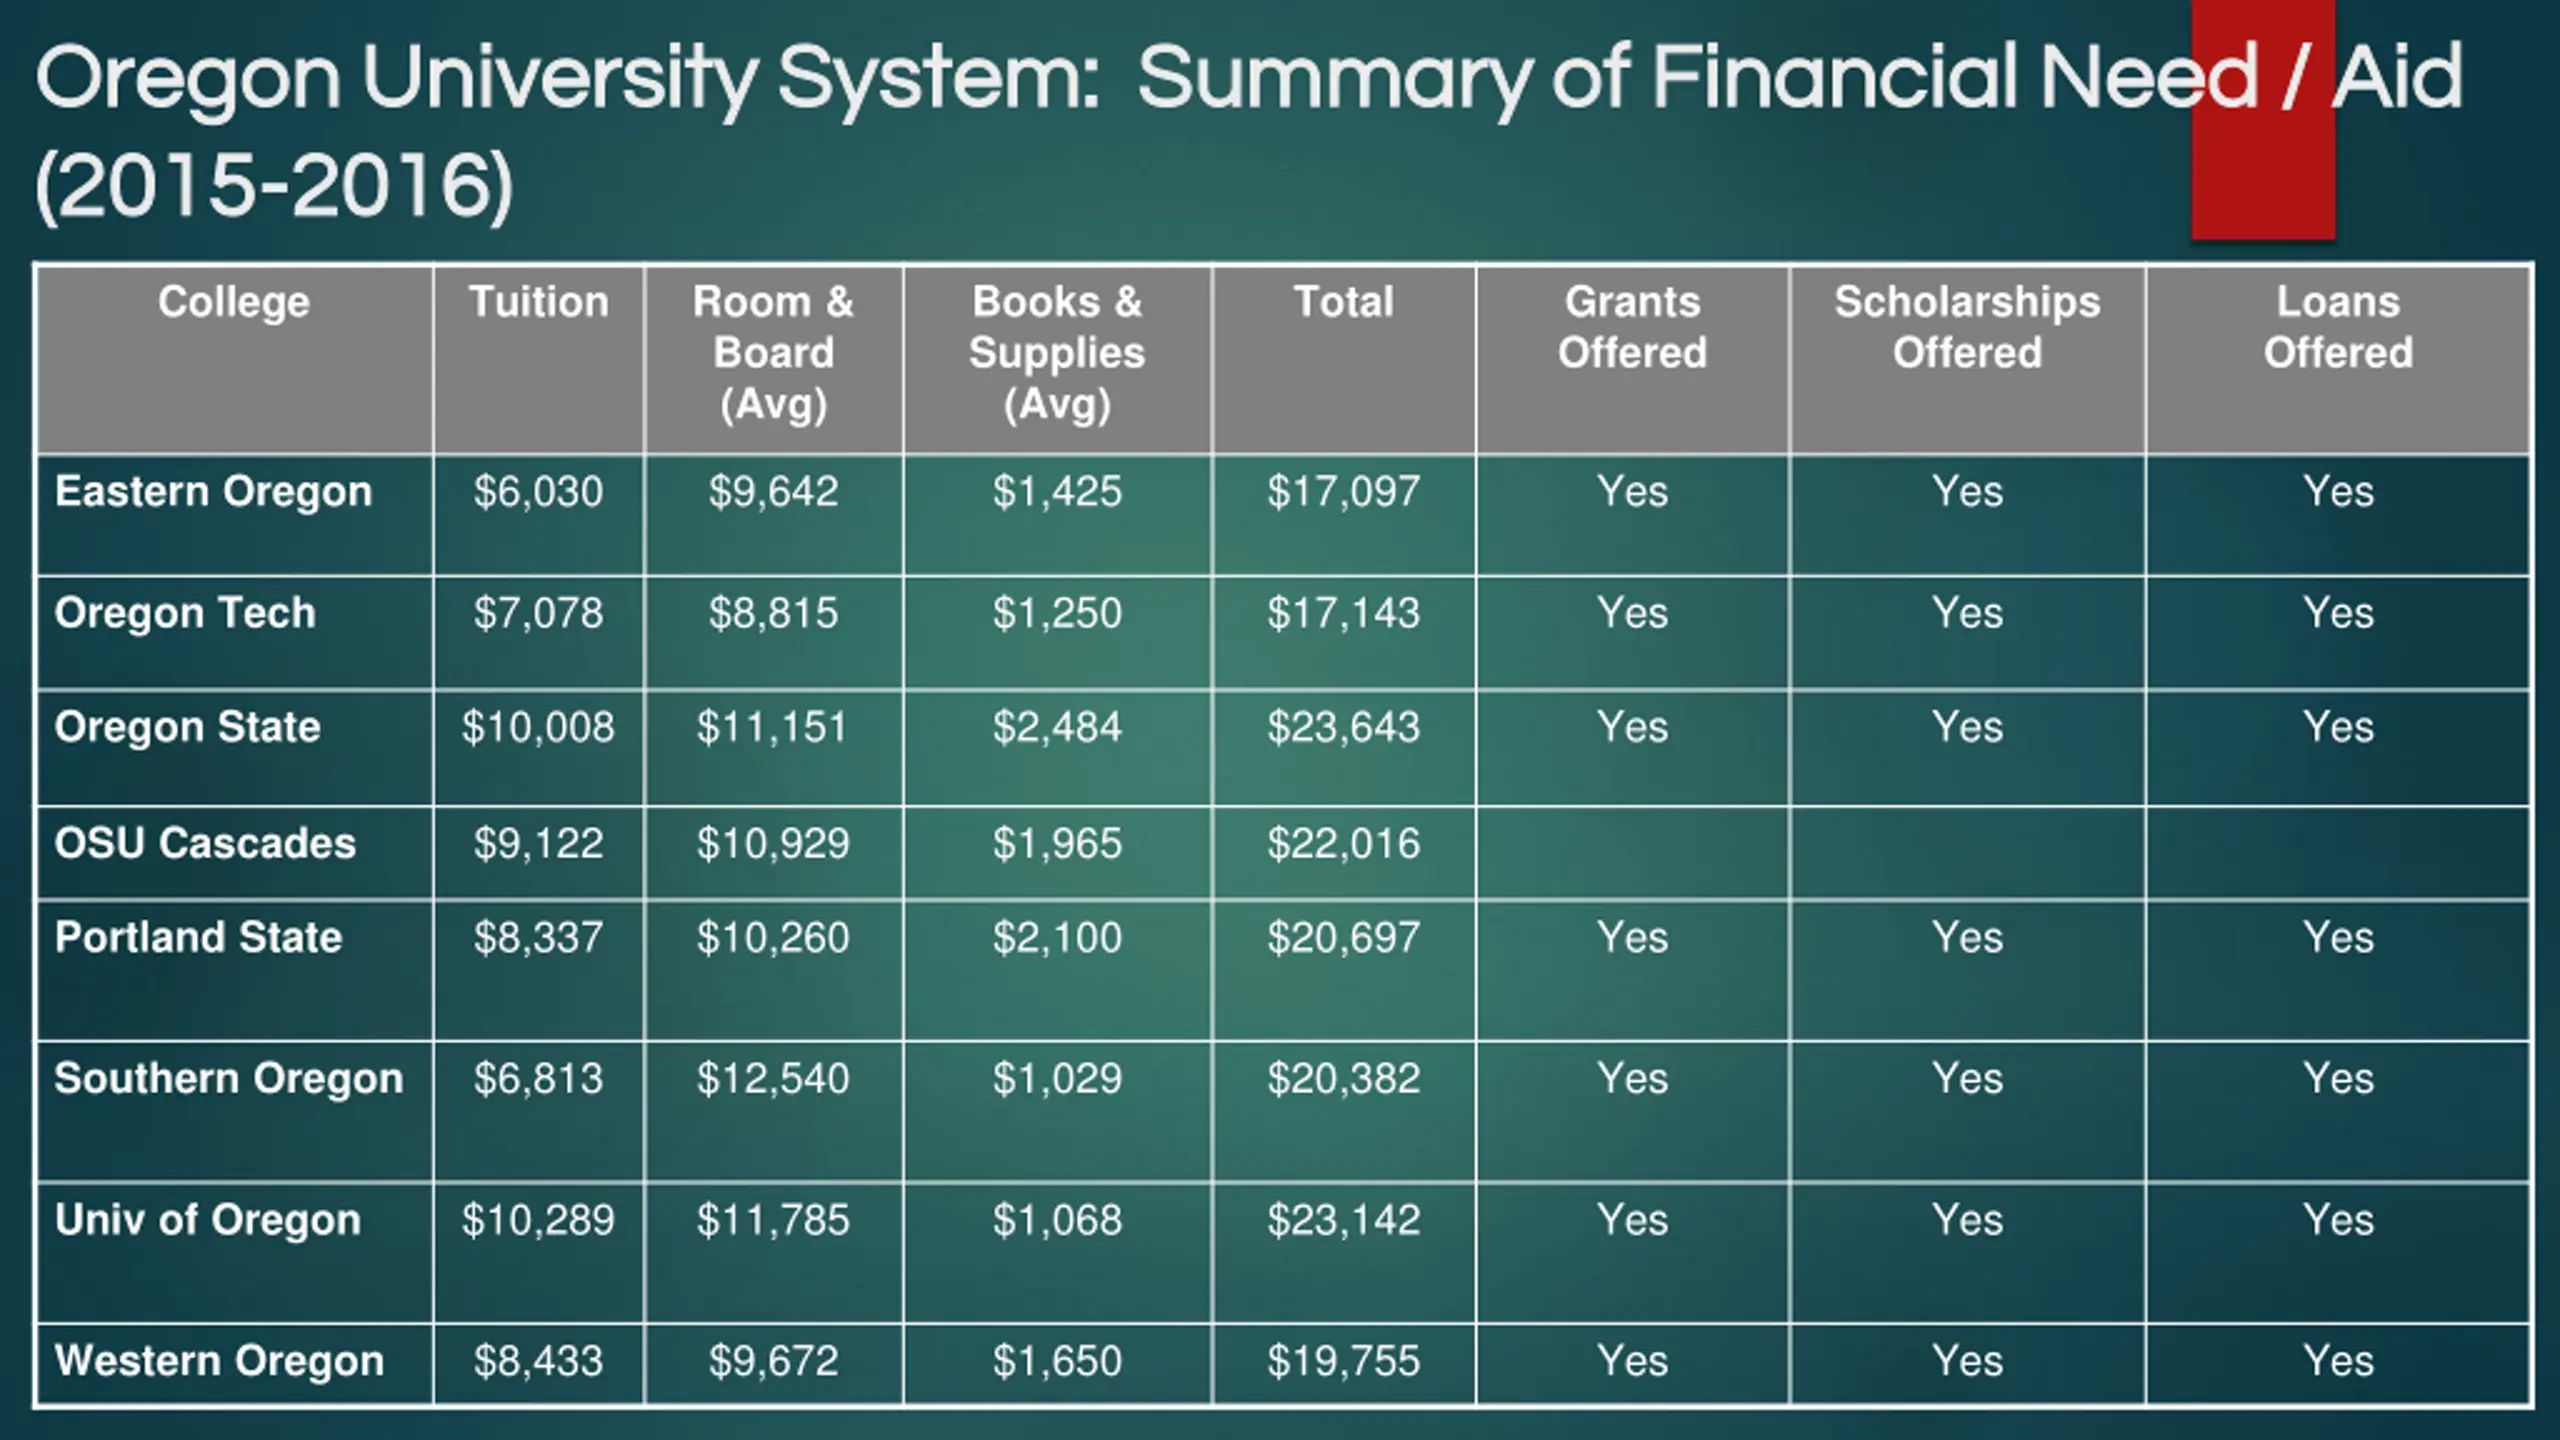Select the Univ of Oregon row label
Viewport: 2560px width, 1440px height.
pos(207,1220)
